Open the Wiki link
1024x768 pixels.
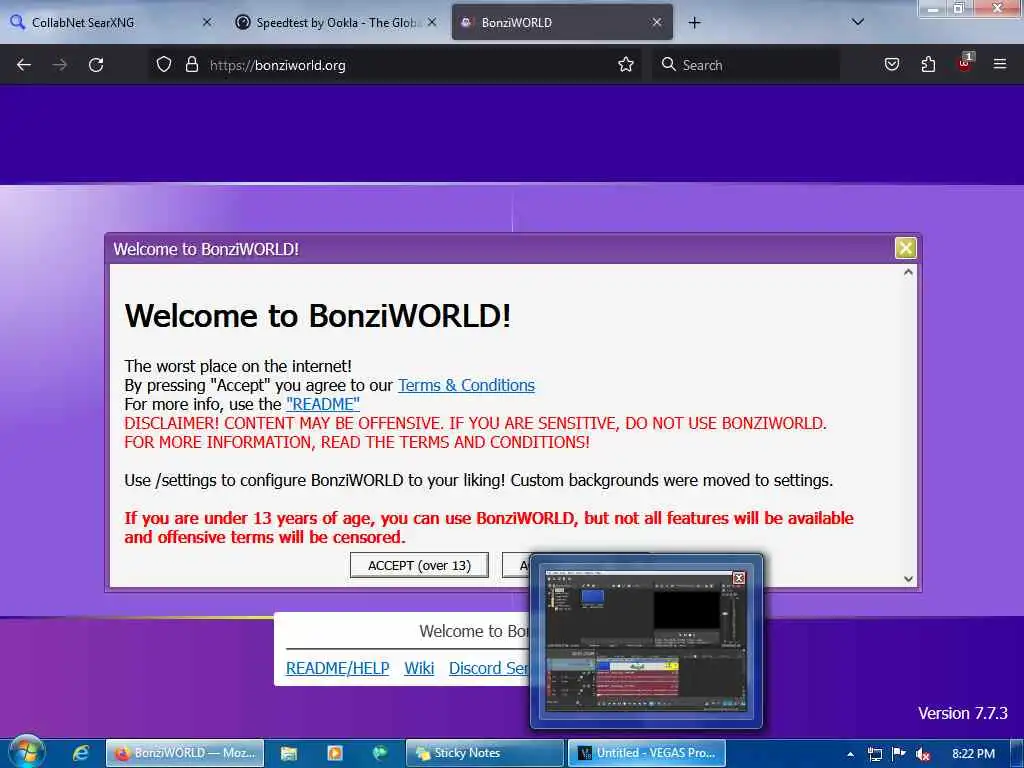[x=419, y=668]
